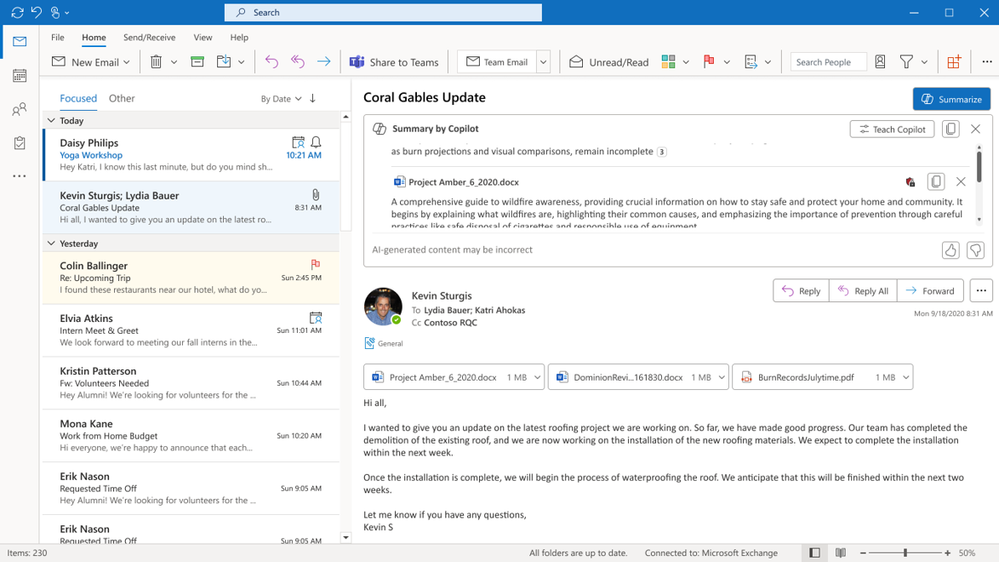Collapse the Today message group
999x562 pixels.
tap(51, 121)
